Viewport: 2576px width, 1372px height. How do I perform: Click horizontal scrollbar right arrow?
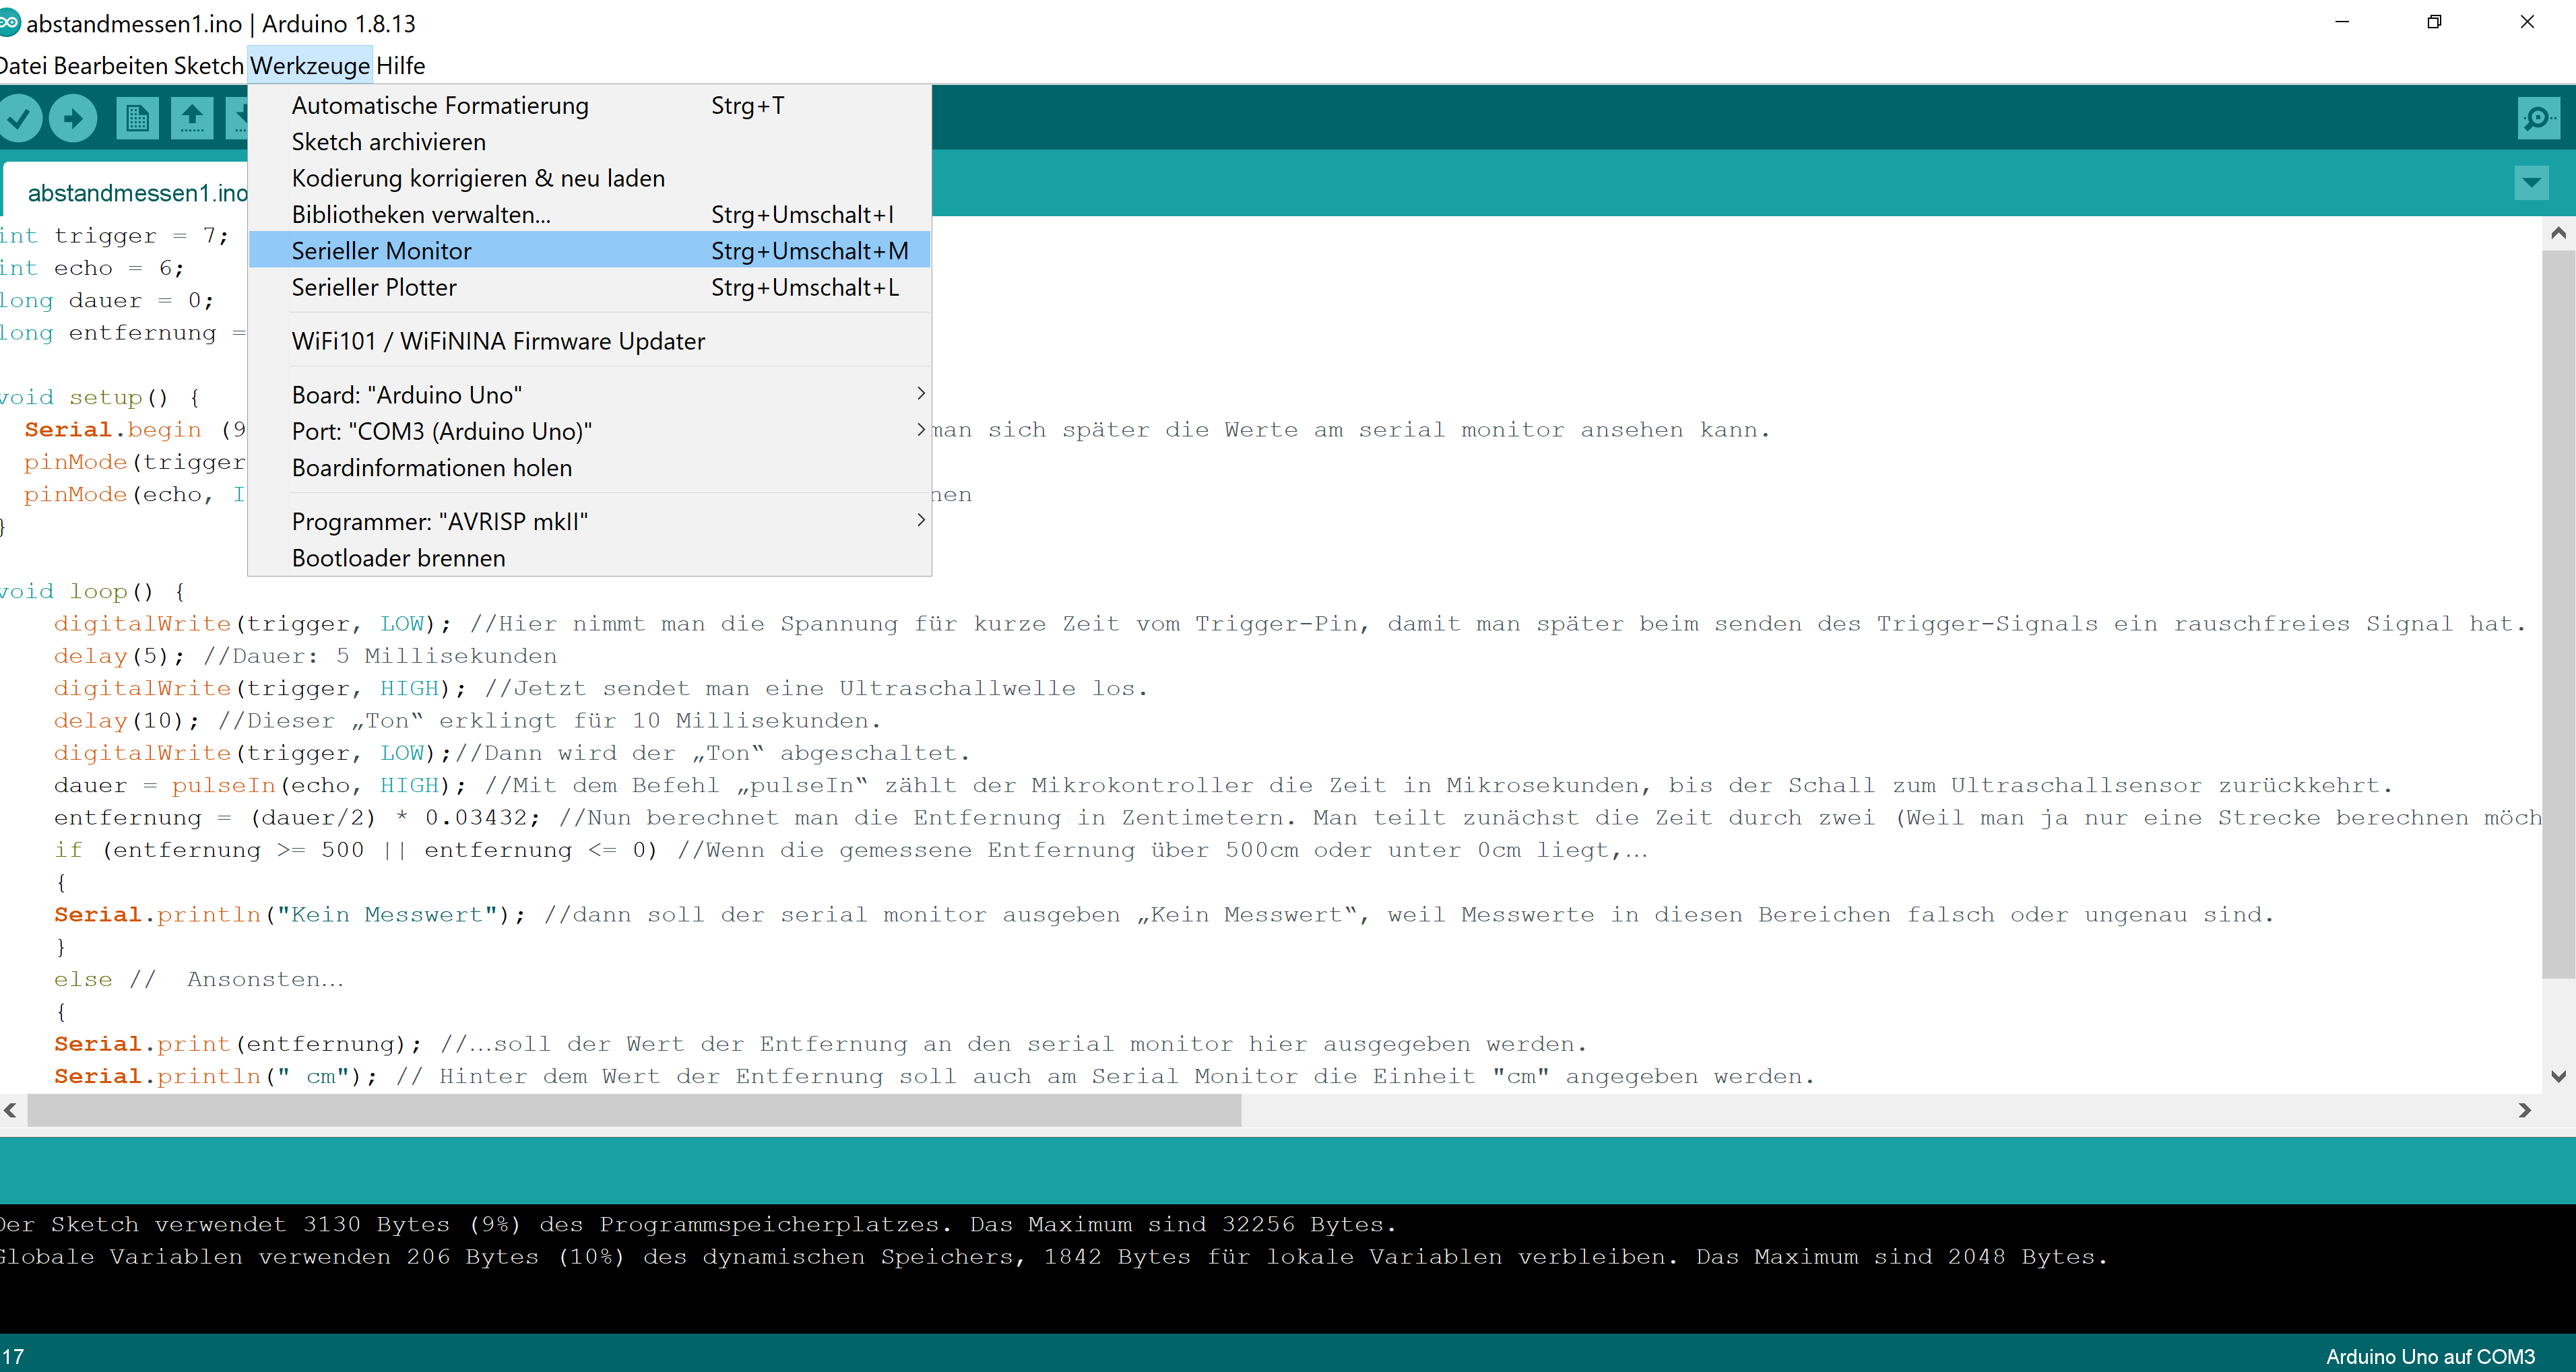[2525, 1110]
